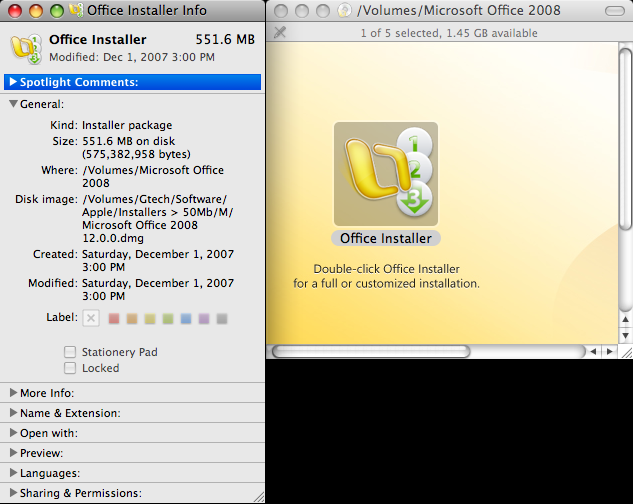633x504 pixels.
Task: Close the Office Installer Info window
Action: [x=15, y=11]
